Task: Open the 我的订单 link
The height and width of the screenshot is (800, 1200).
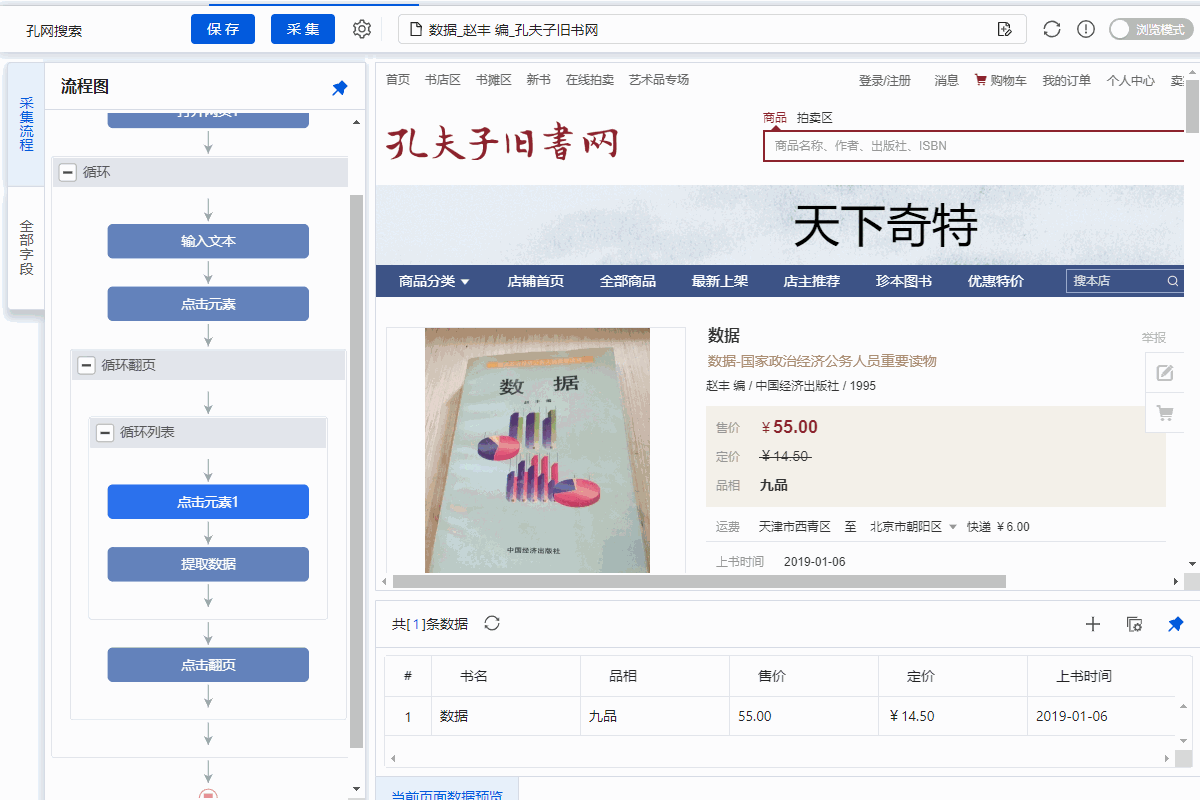Action: (1067, 81)
